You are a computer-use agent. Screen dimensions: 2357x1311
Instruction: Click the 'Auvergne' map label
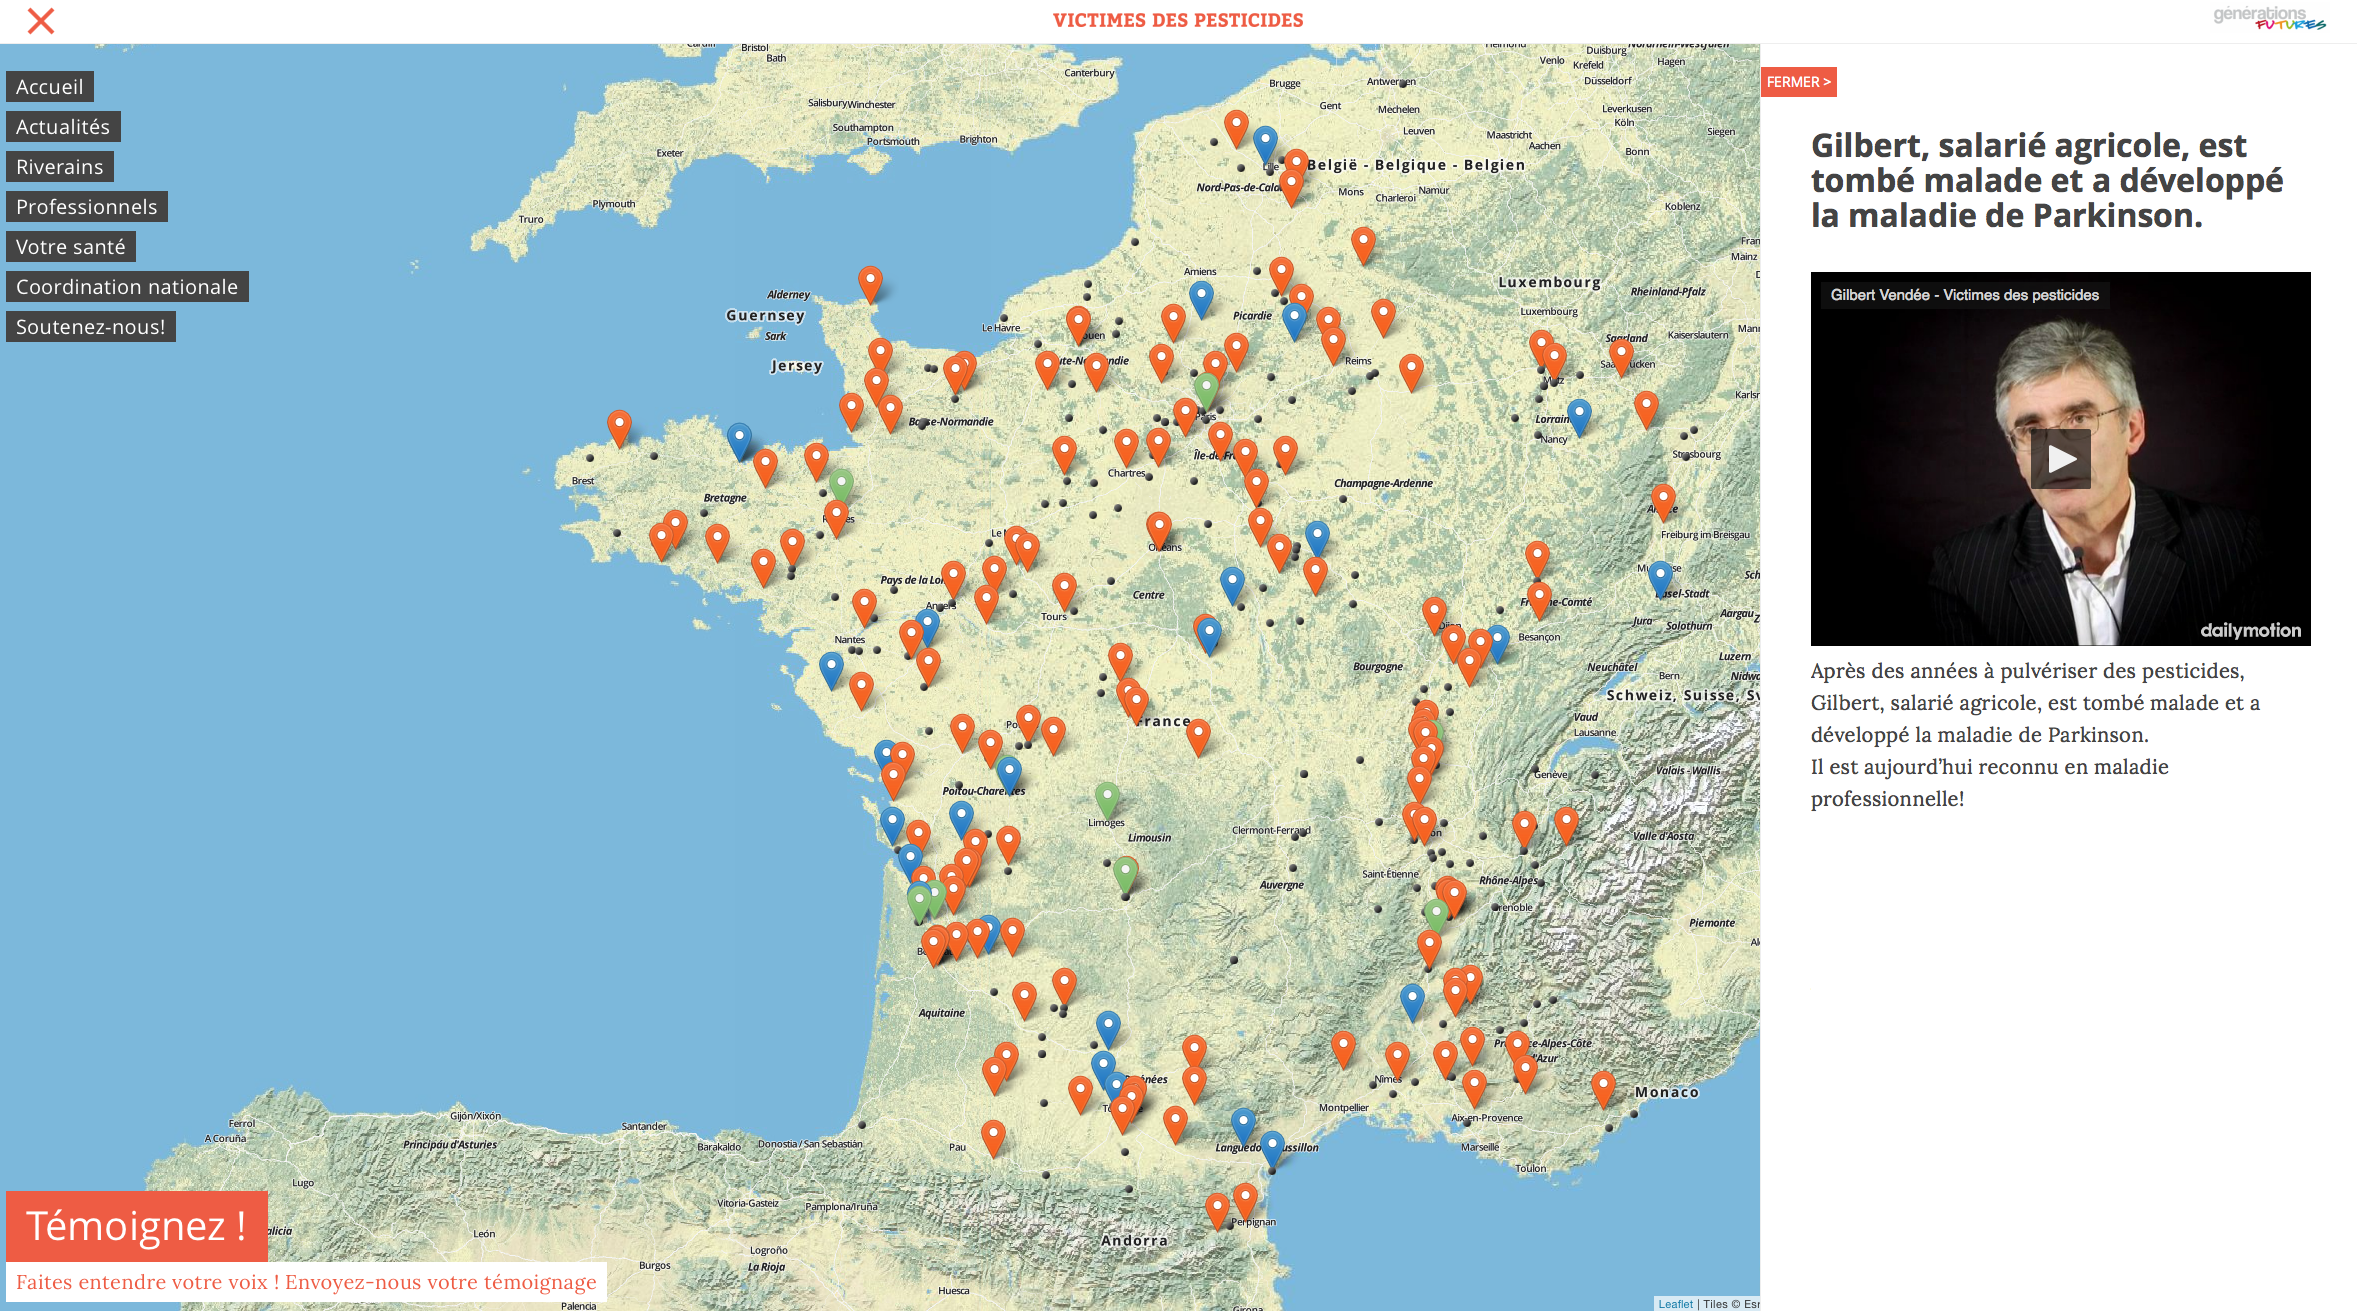(x=1281, y=885)
